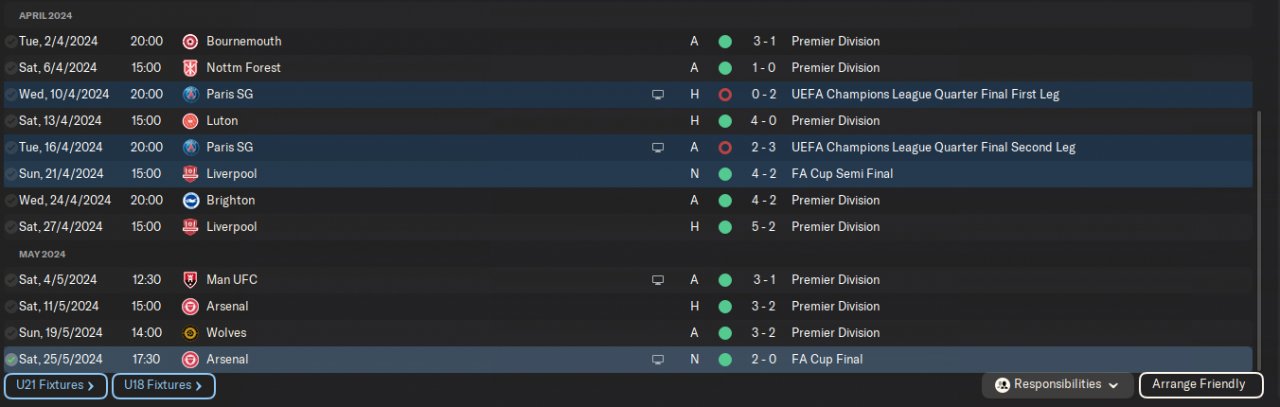1280x407 pixels.
Task: Click the Wolves club badge icon
Action: tap(190, 333)
